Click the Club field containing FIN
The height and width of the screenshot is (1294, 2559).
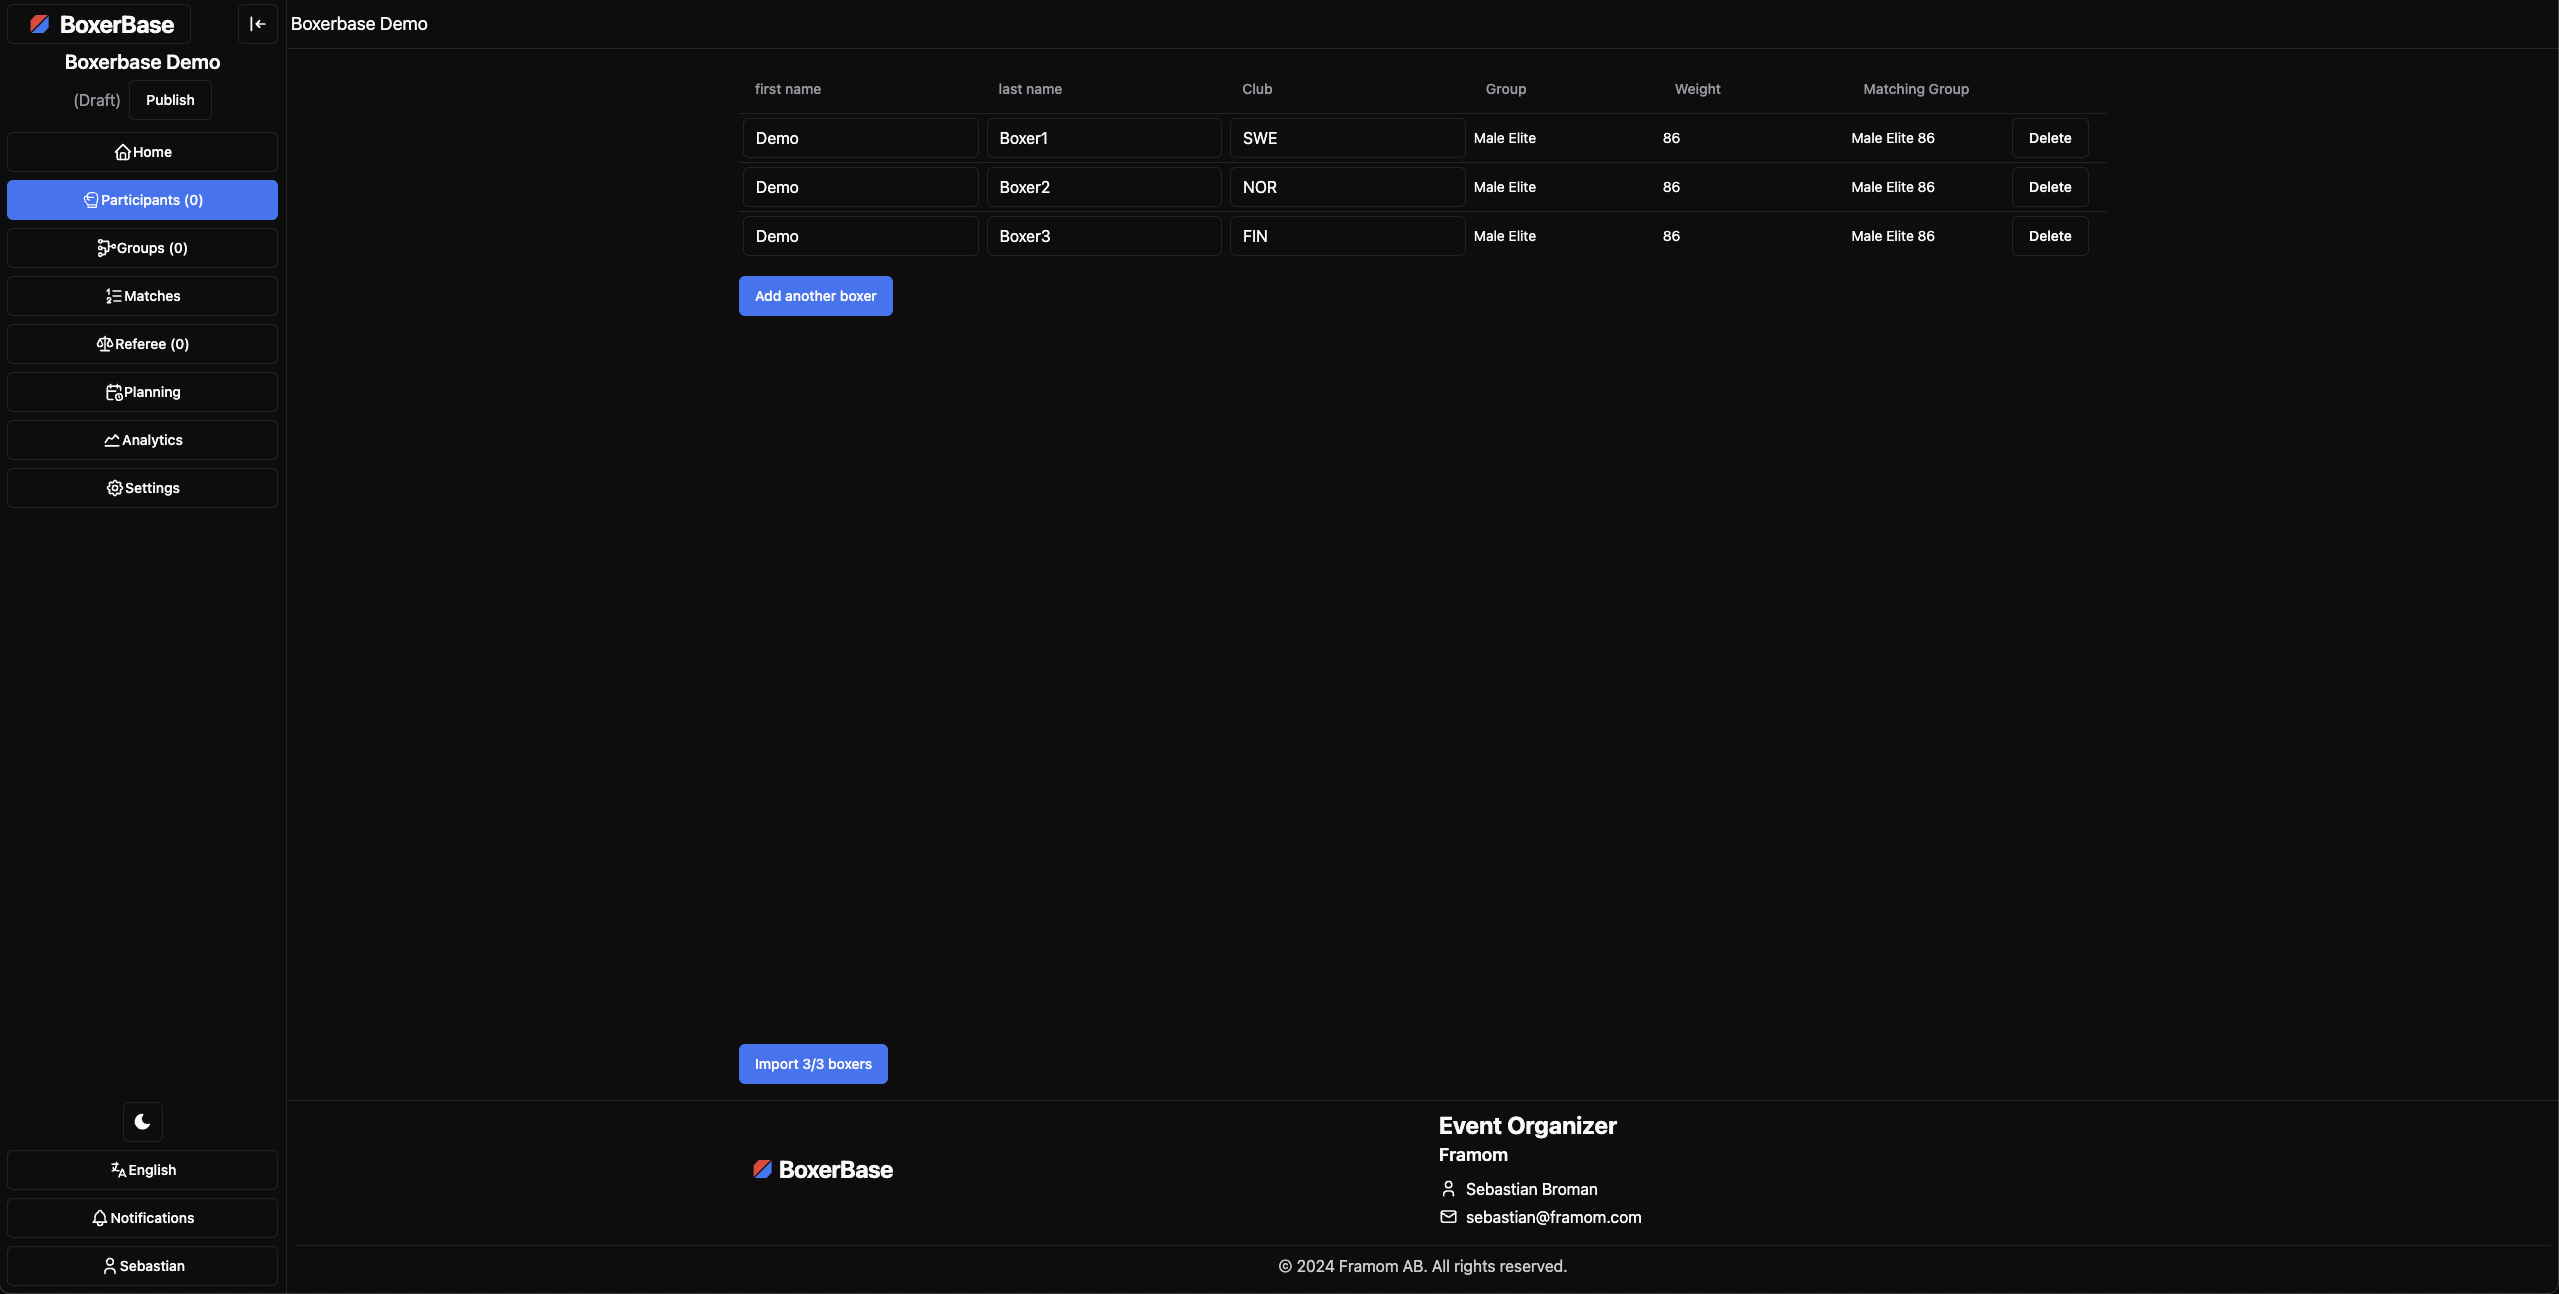pos(1346,236)
